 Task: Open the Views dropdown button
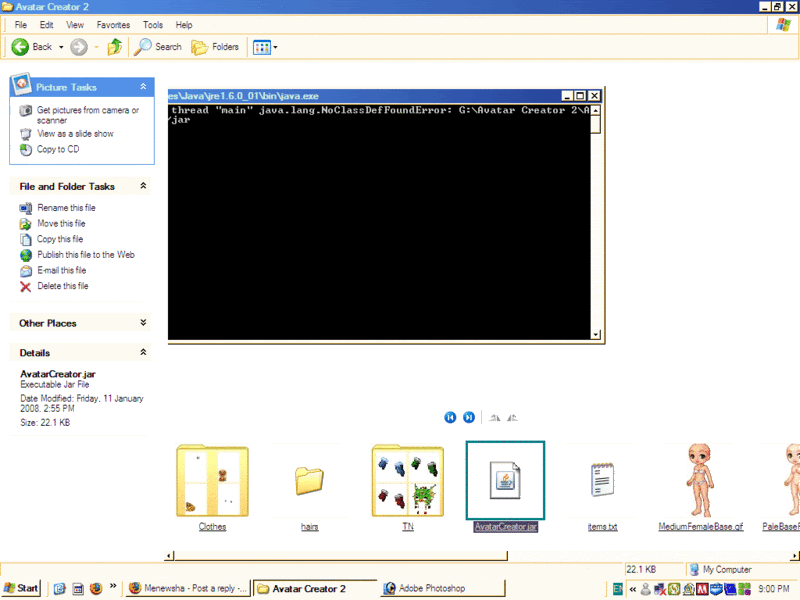pos(265,47)
